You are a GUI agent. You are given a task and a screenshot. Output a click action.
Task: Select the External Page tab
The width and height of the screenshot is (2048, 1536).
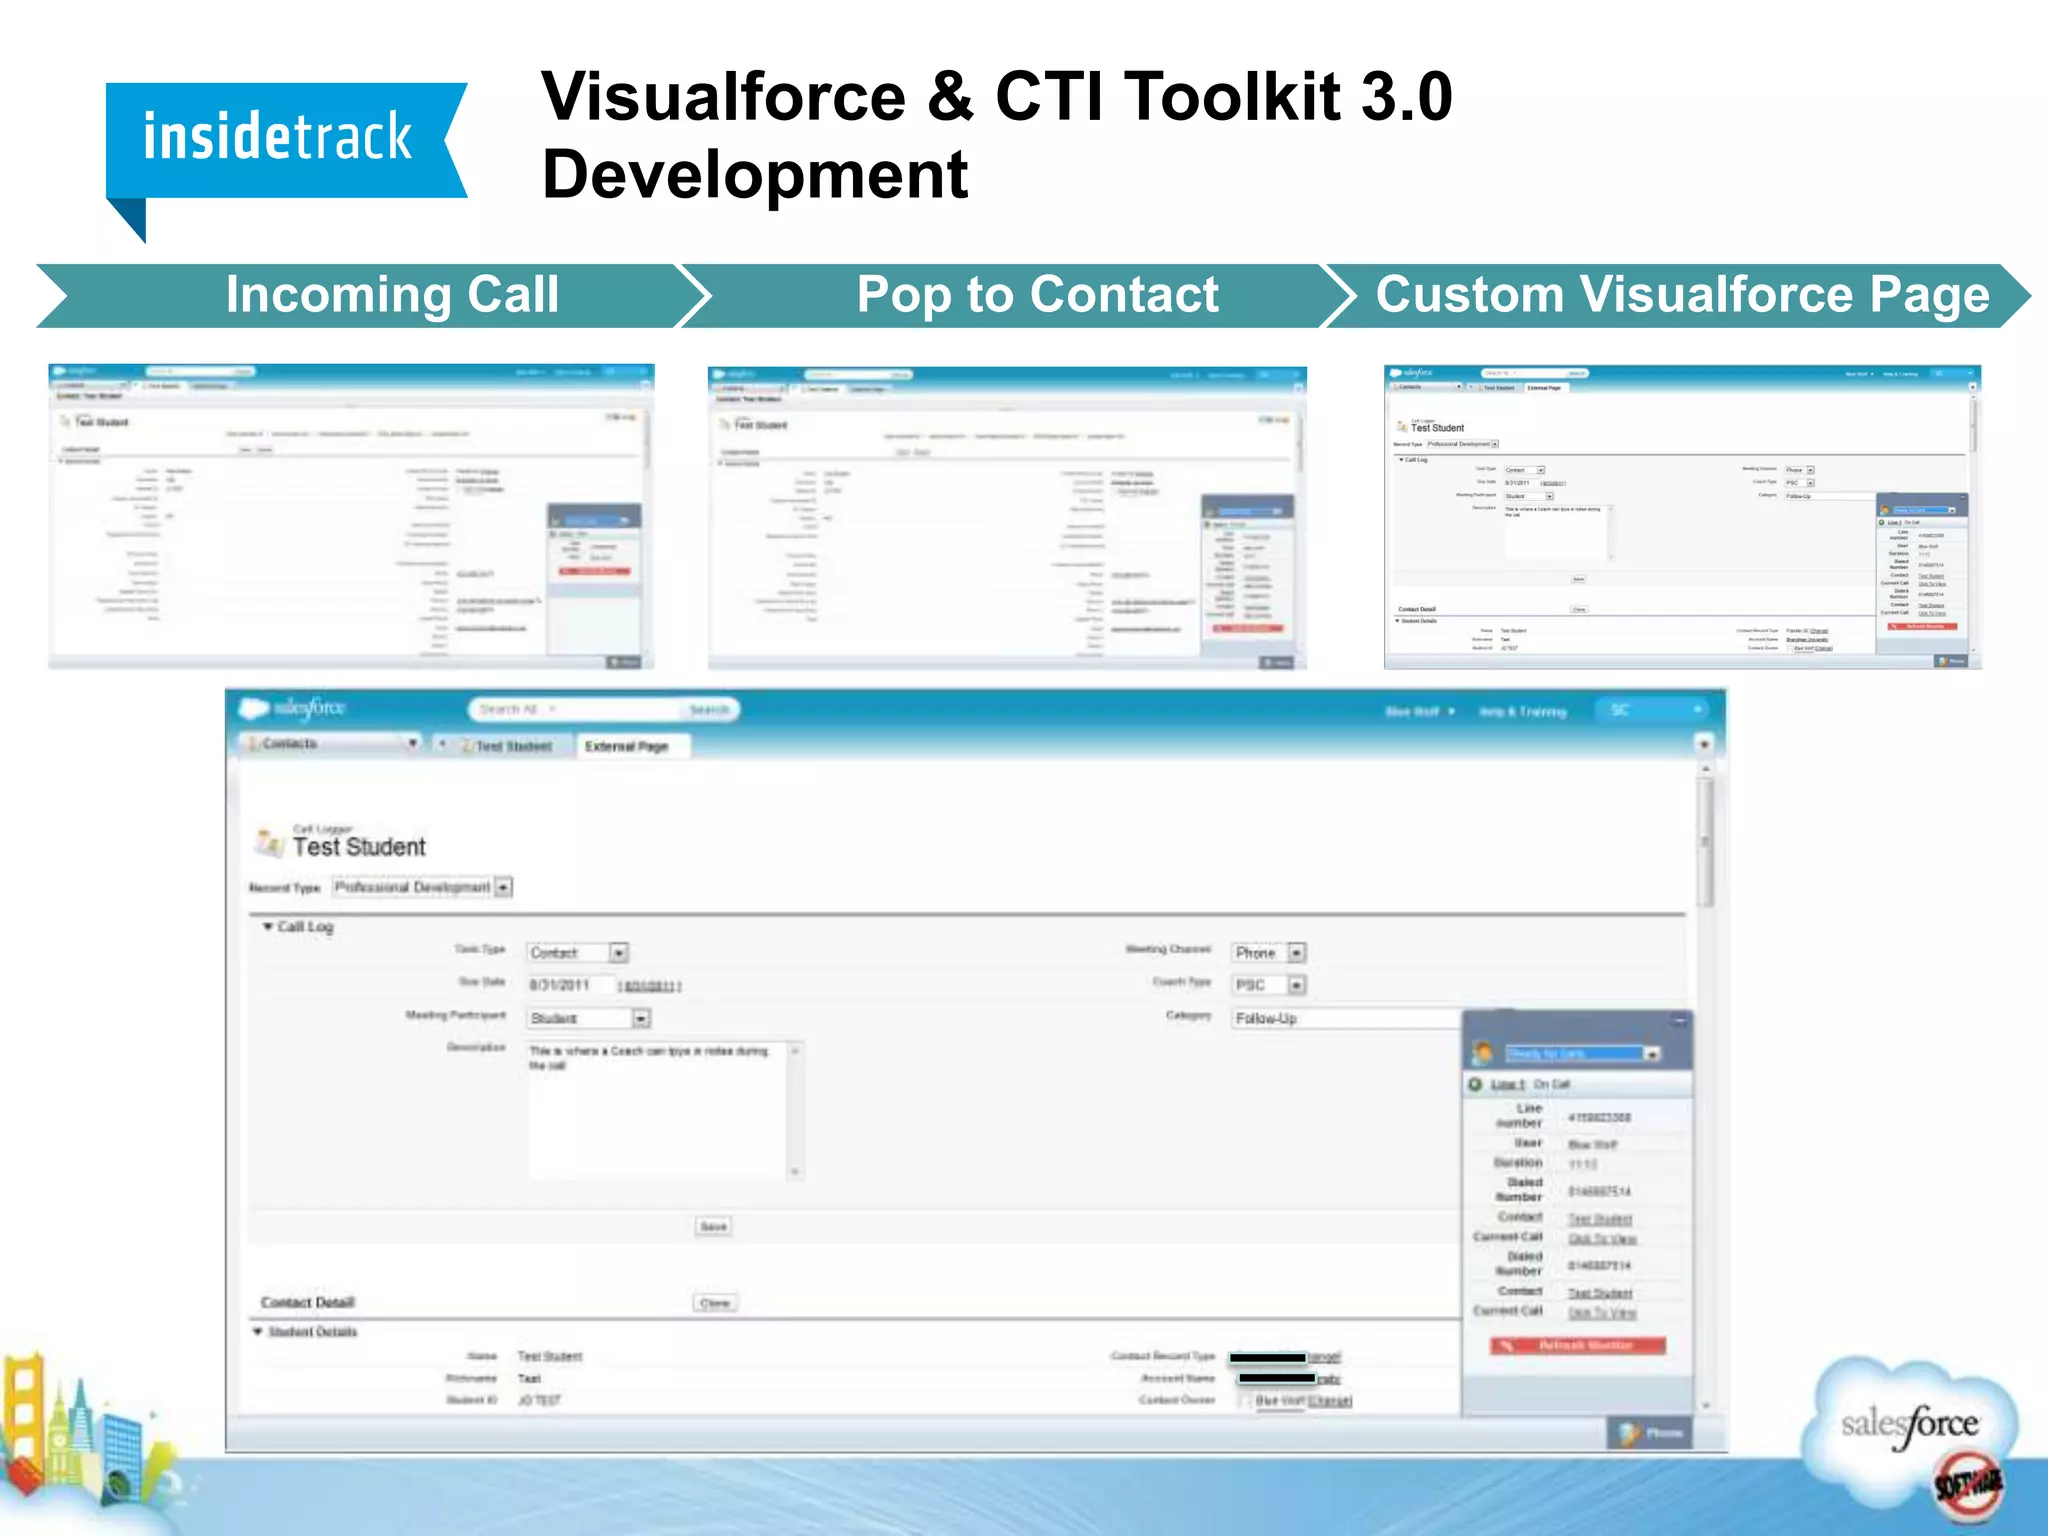coord(627,746)
